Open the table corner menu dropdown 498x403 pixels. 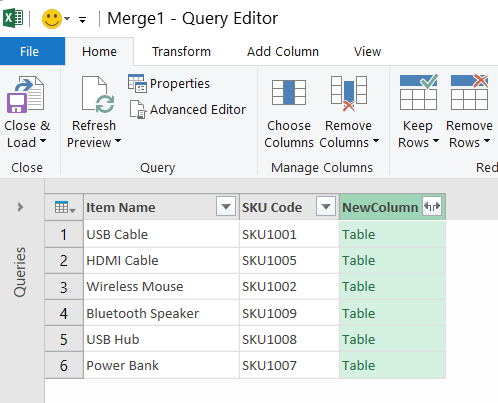(x=65, y=207)
